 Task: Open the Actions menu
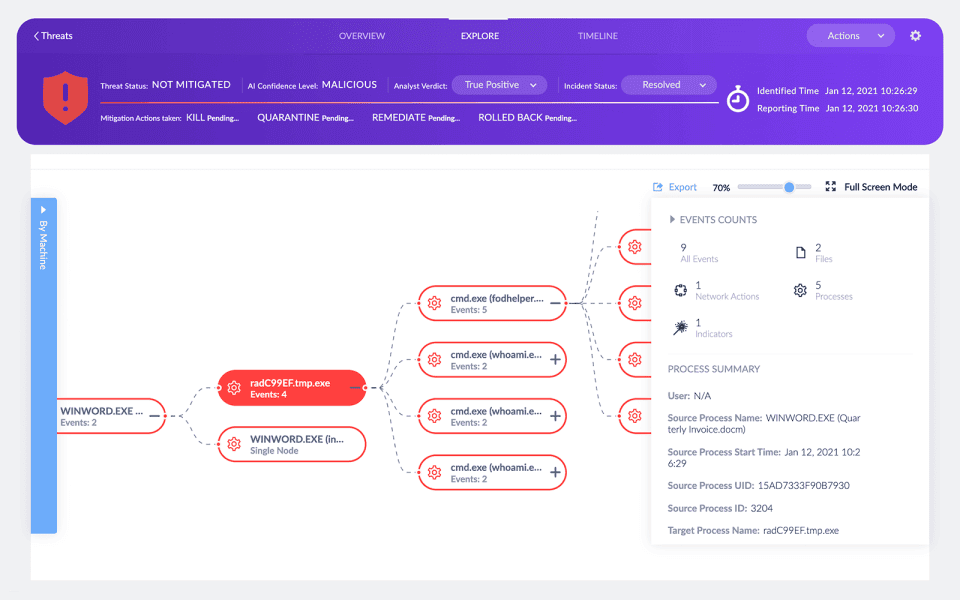tap(849, 35)
